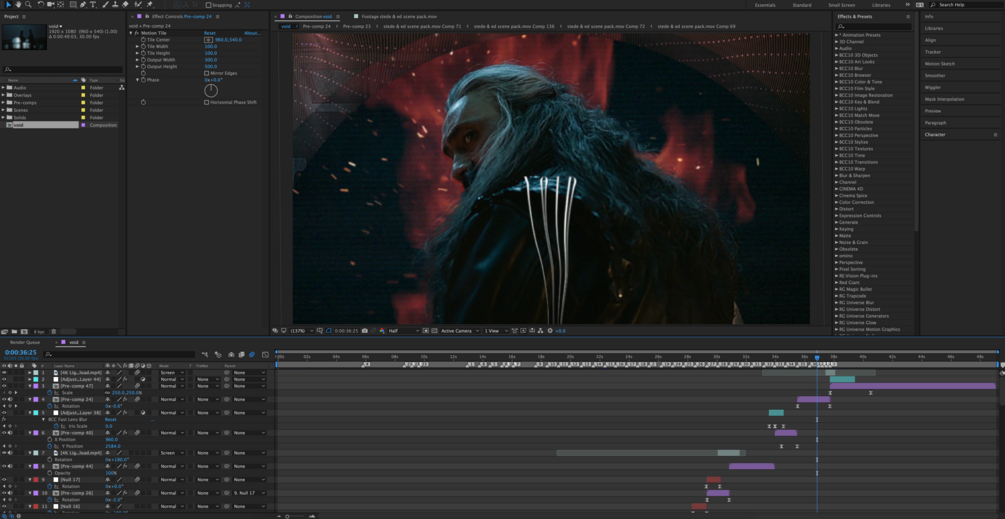Open the Render Queue tab
Image resolution: width=1005 pixels, height=519 pixels.
(25, 342)
